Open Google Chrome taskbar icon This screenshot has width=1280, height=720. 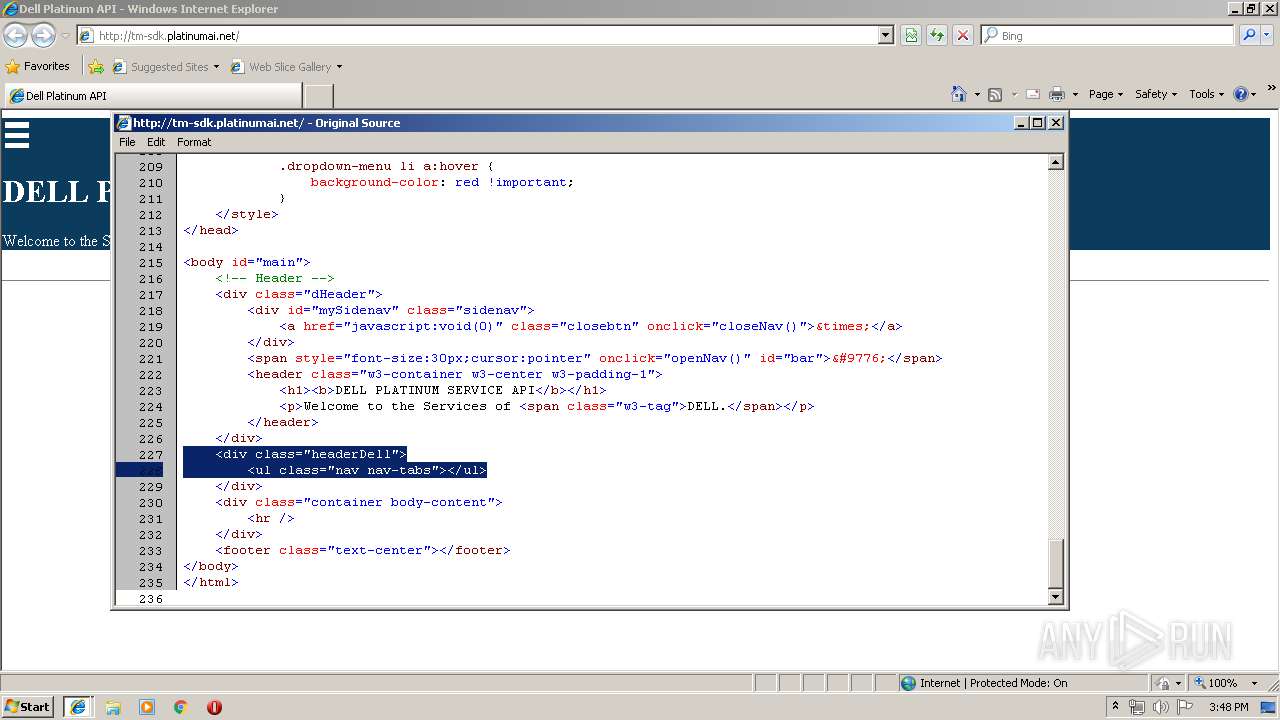(x=181, y=707)
